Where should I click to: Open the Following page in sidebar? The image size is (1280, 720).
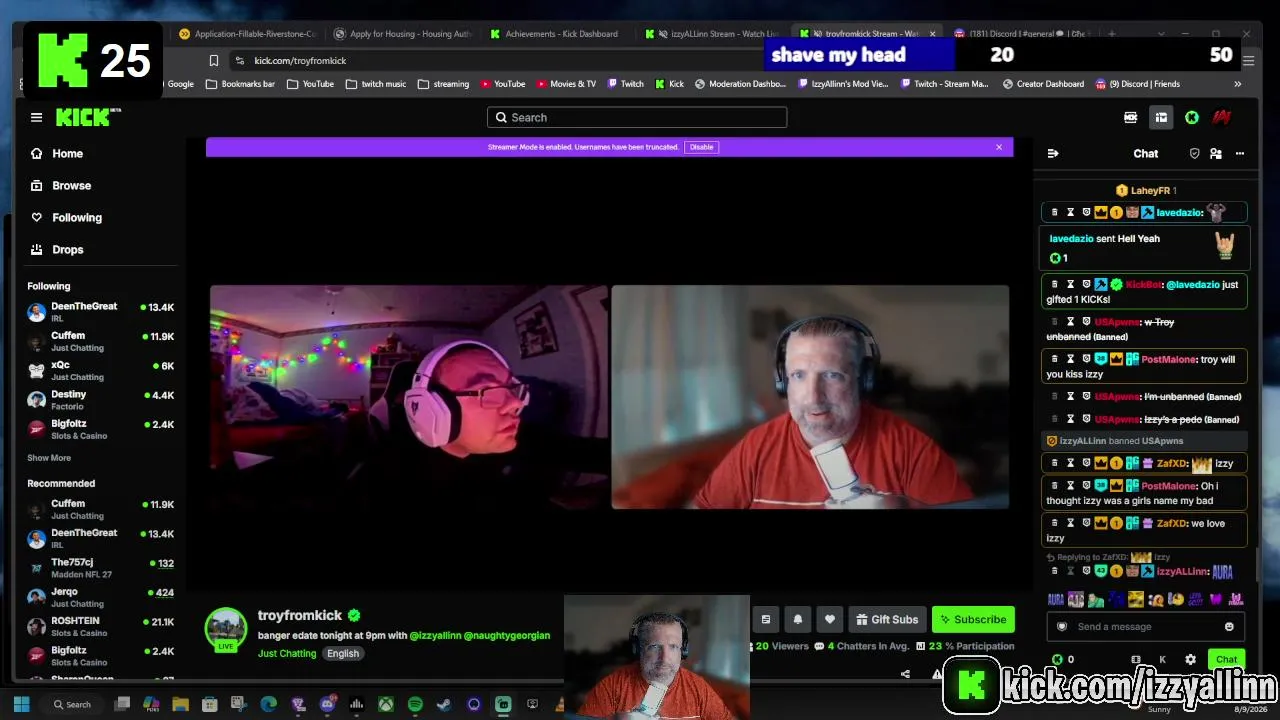(77, 218)
